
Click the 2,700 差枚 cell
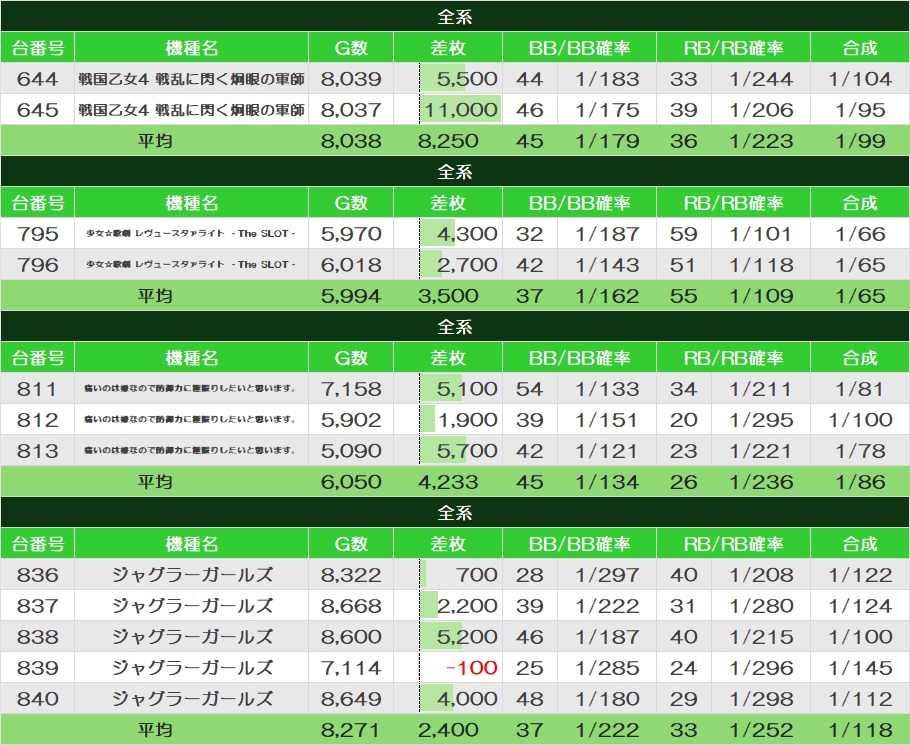448,265
